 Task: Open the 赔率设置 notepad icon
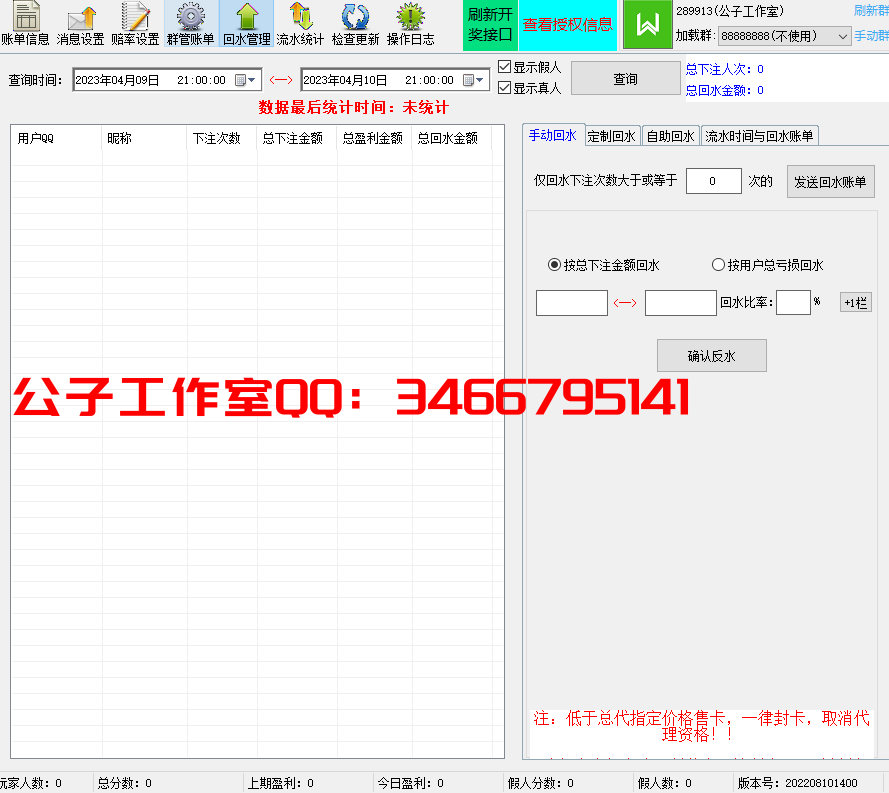click(135, 24)
